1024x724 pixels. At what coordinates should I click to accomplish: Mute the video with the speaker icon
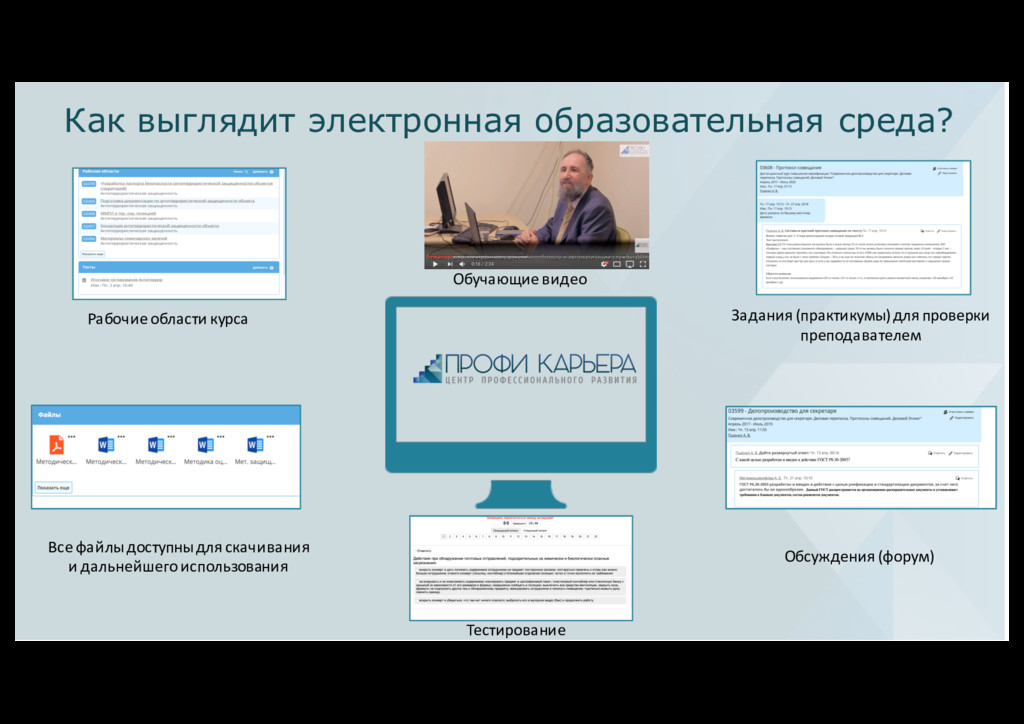point(462,264)
